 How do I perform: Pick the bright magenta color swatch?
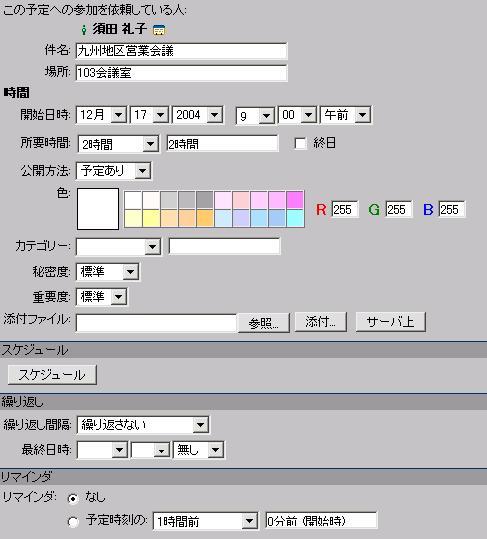click(295, 200)
